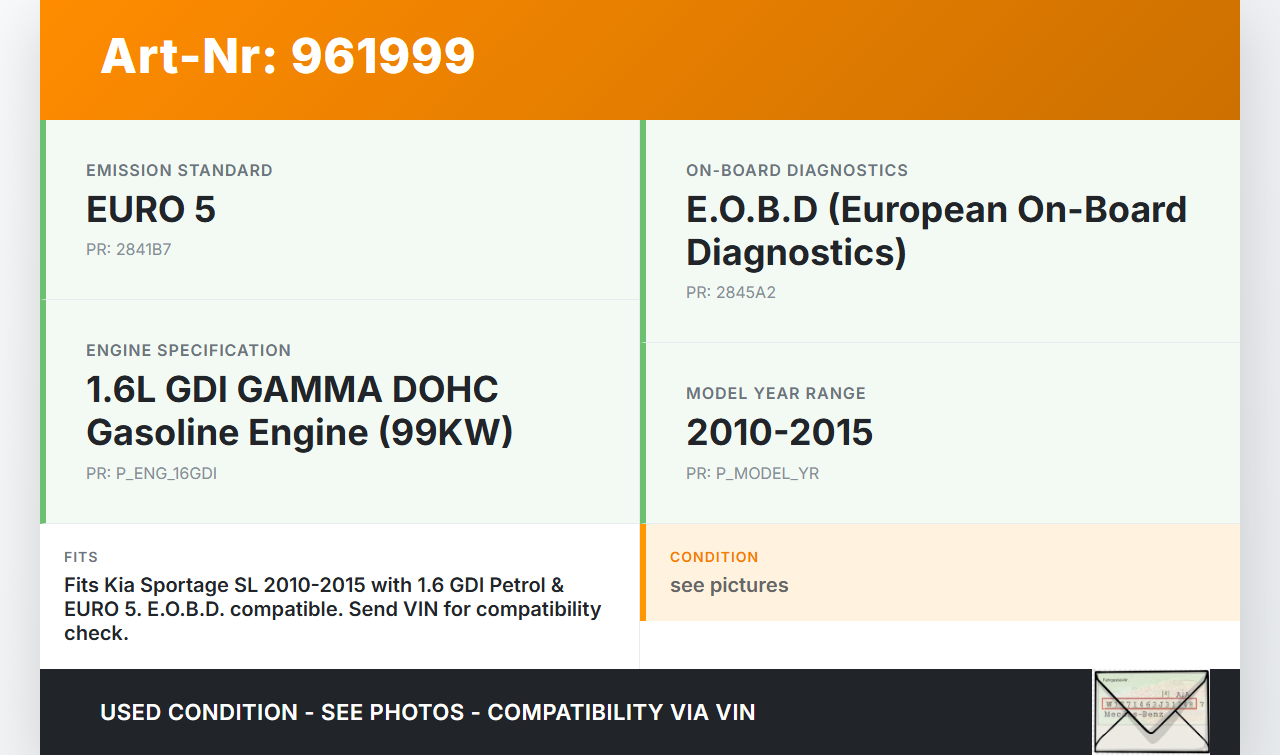Click the used condition footer banner text
Screen dimensions: 1280x755
427,712
